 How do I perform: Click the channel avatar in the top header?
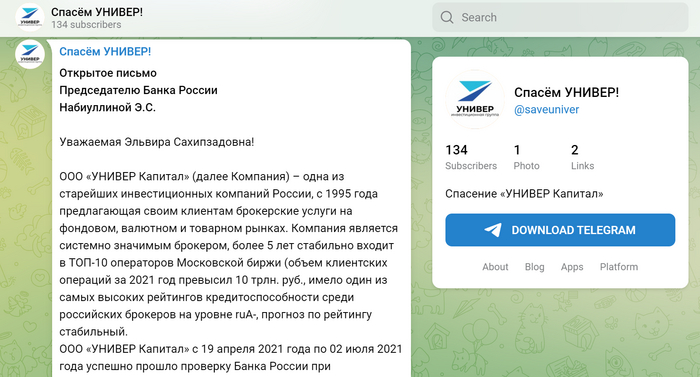[30, 17]
